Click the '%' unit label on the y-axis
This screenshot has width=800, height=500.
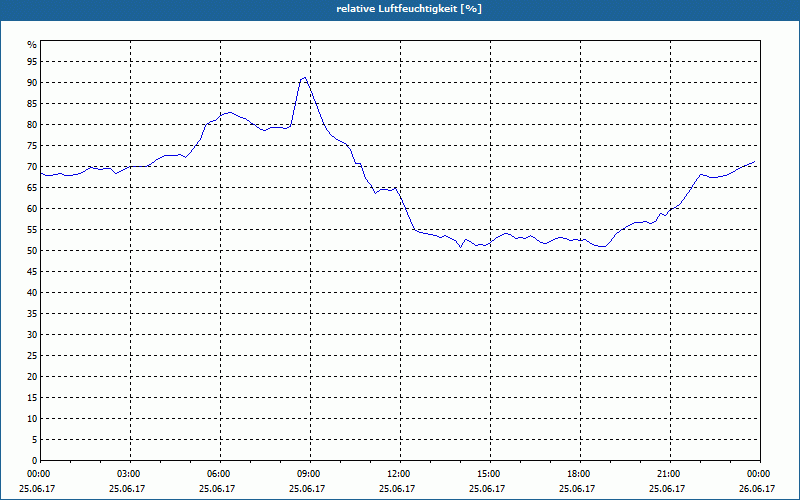[32, 45]
